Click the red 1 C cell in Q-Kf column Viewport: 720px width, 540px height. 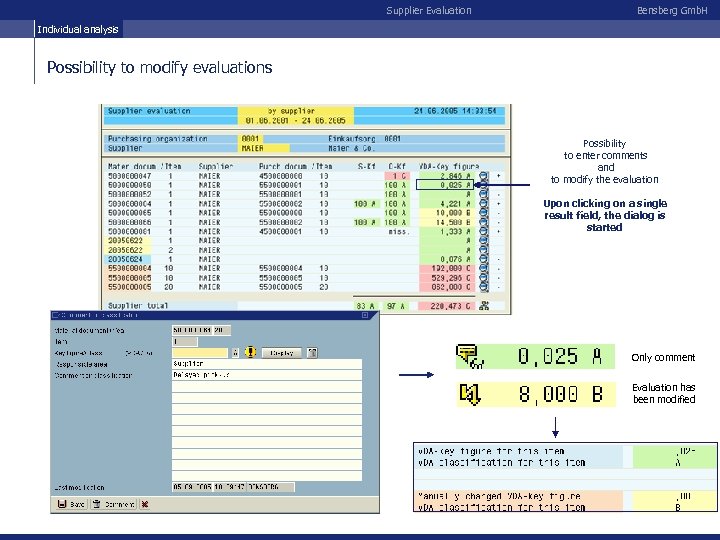pos(397,176)
